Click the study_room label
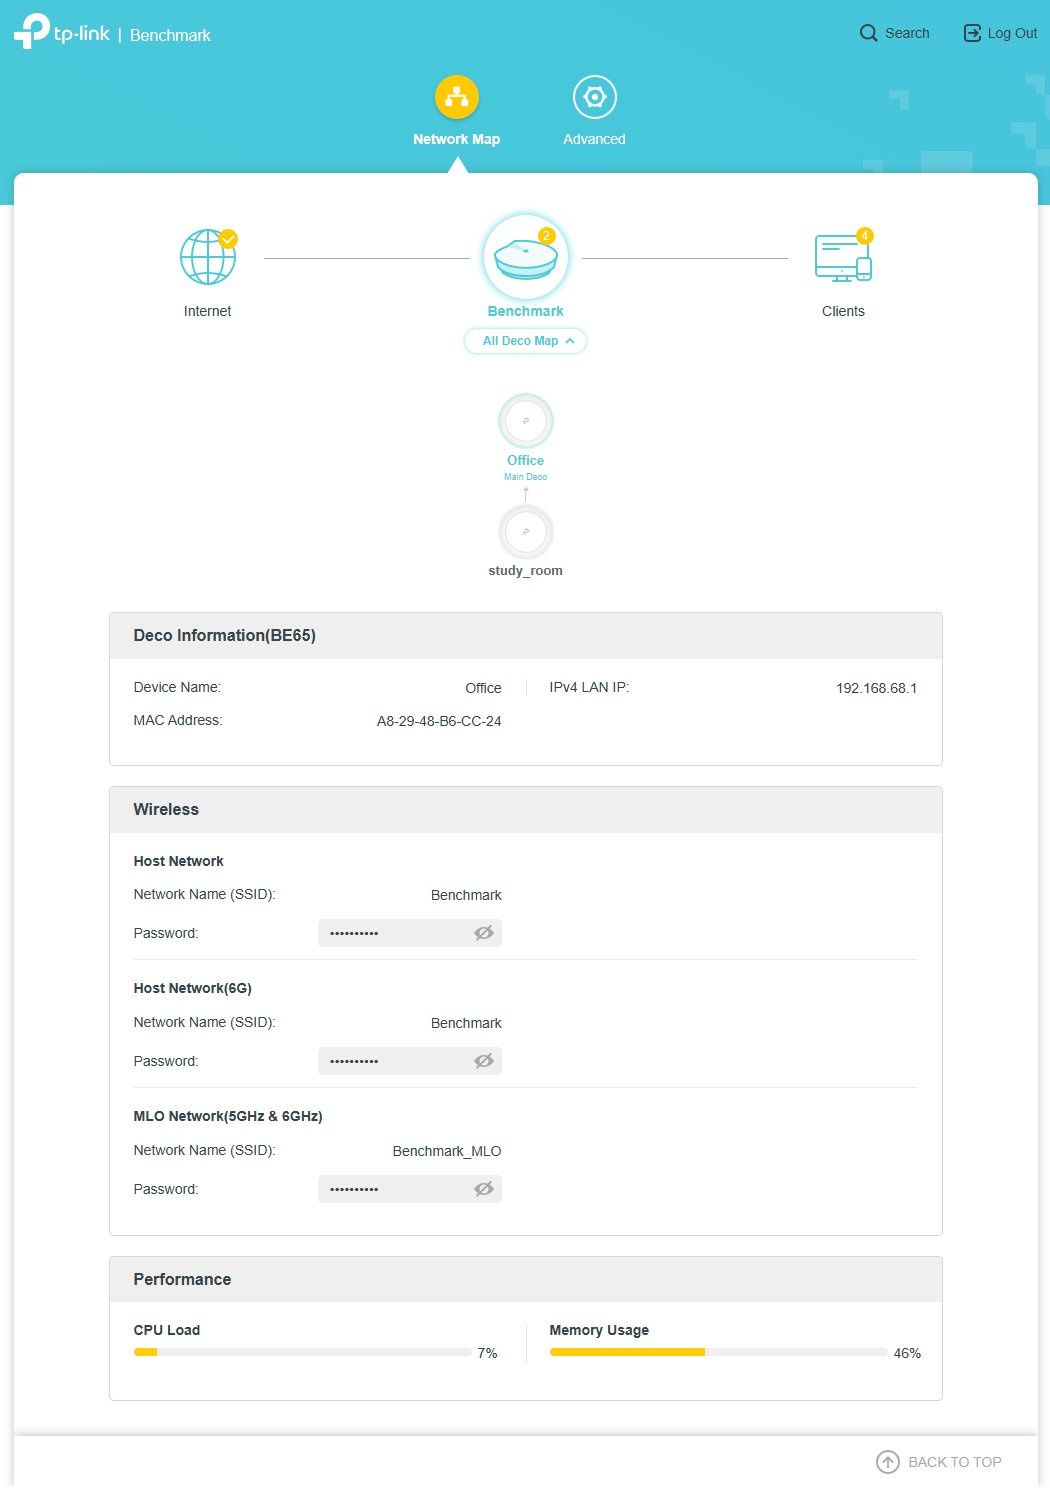 click(526, 570)
